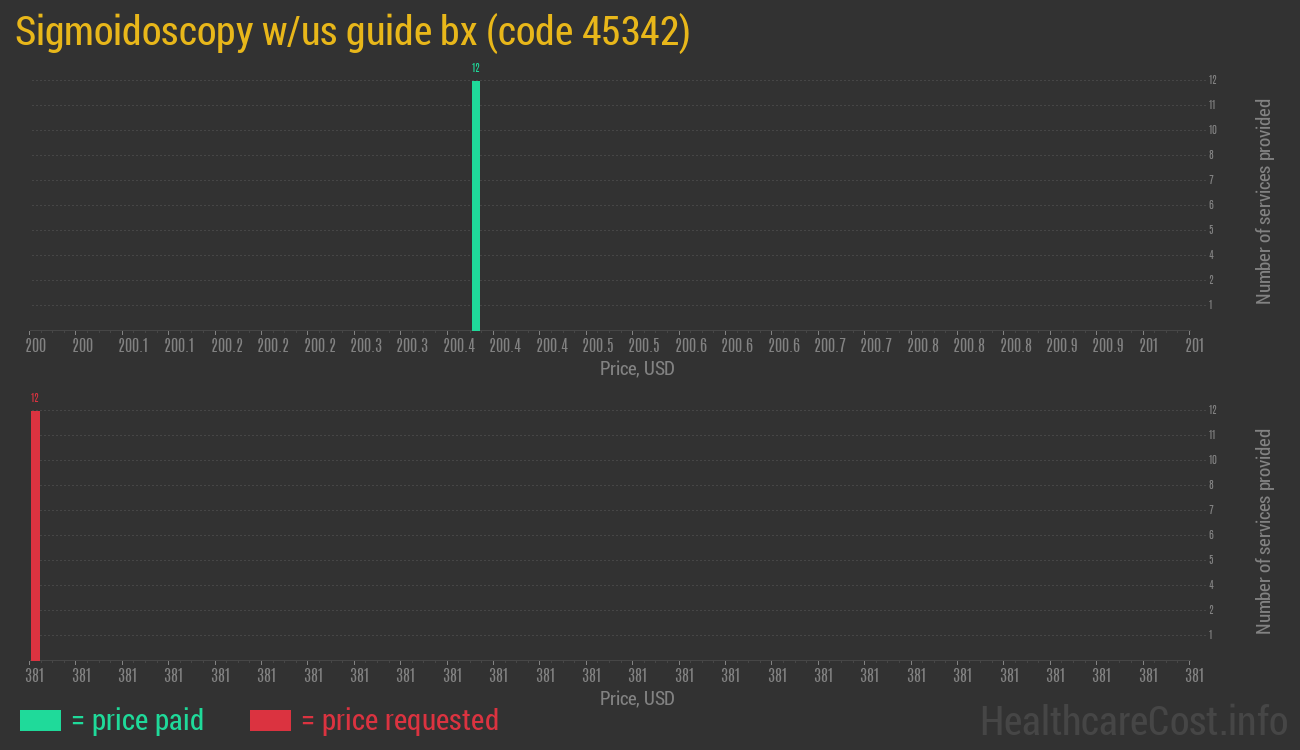Click the Sigmoidoscopy chart title
The width and height of the screenshot is (1300, 750).
pyautogui.click(x=352, y=33)
